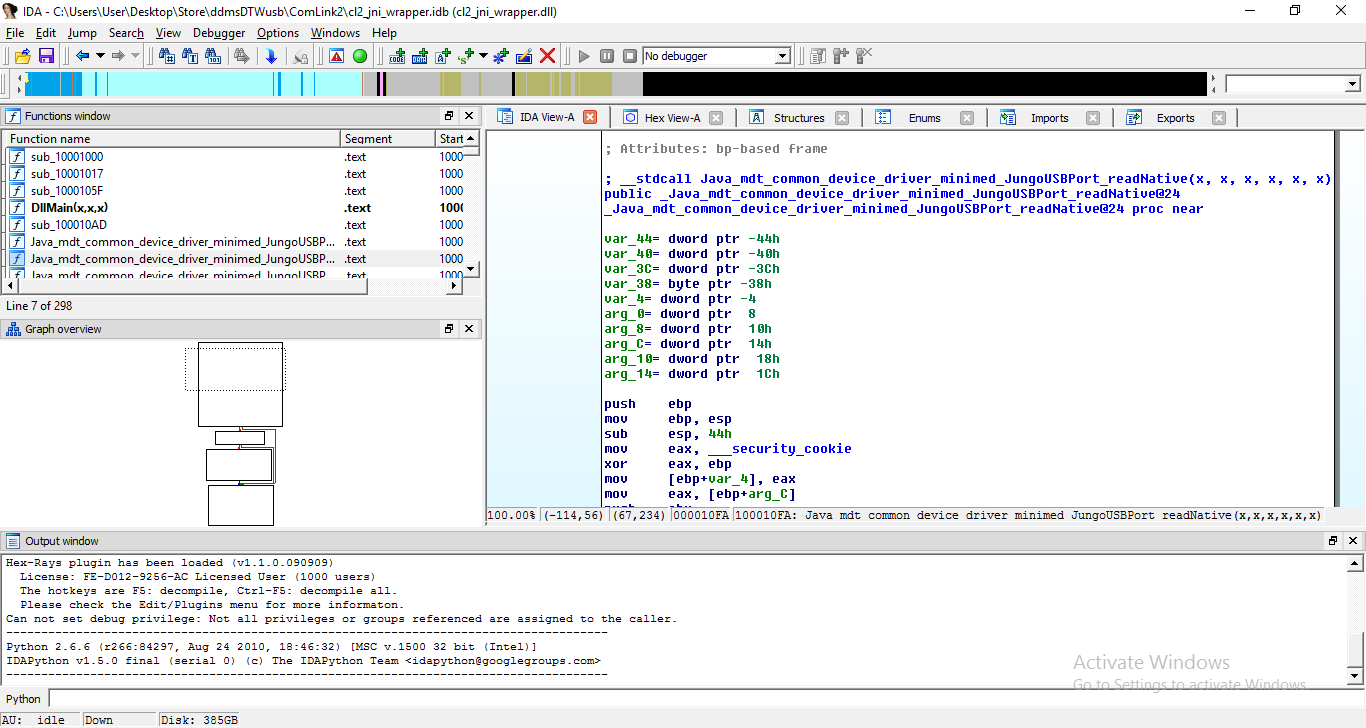Click the green 's' string-style icon
The height and width of the screenshot is (728, 1366).
pyautogui.click(x=466, y=56)
